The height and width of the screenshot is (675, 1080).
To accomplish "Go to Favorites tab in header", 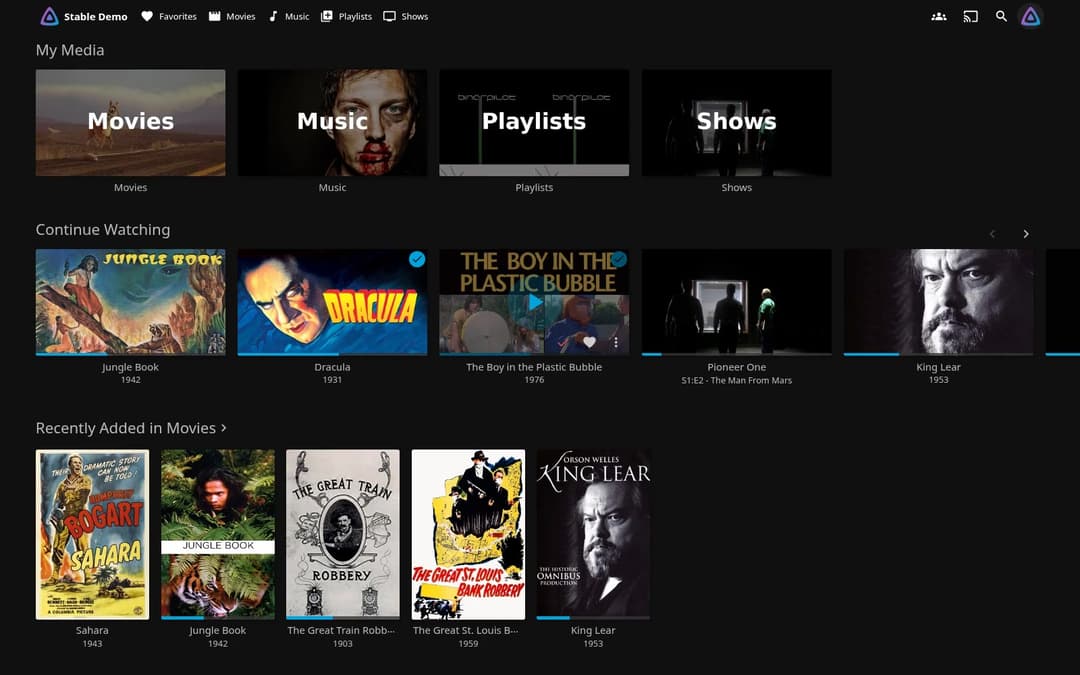I will coord(169,16).
